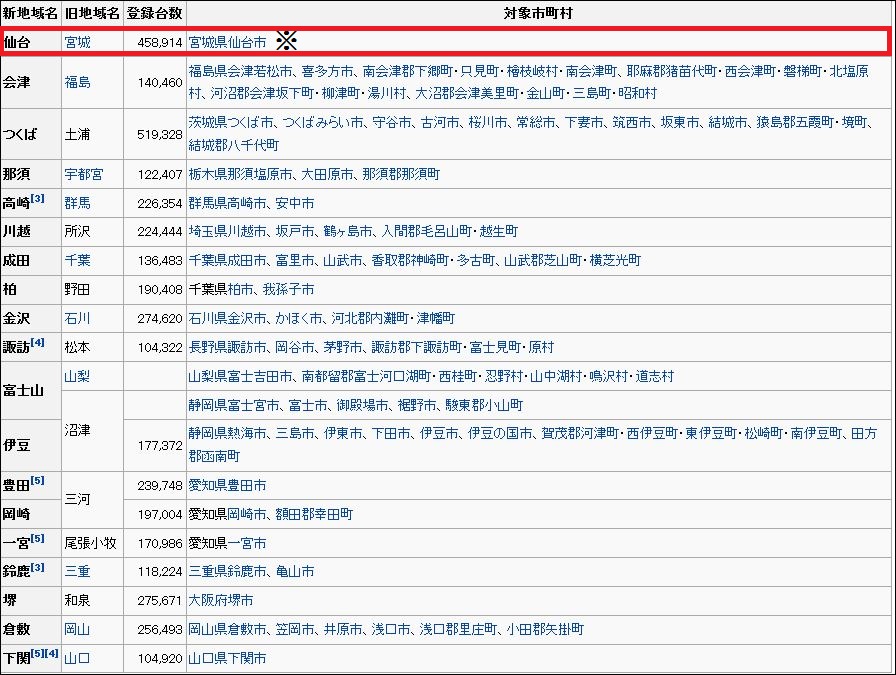Click the かほく市 link
The width and height of the screenshot is (896, 675).
tap(295, 318)
